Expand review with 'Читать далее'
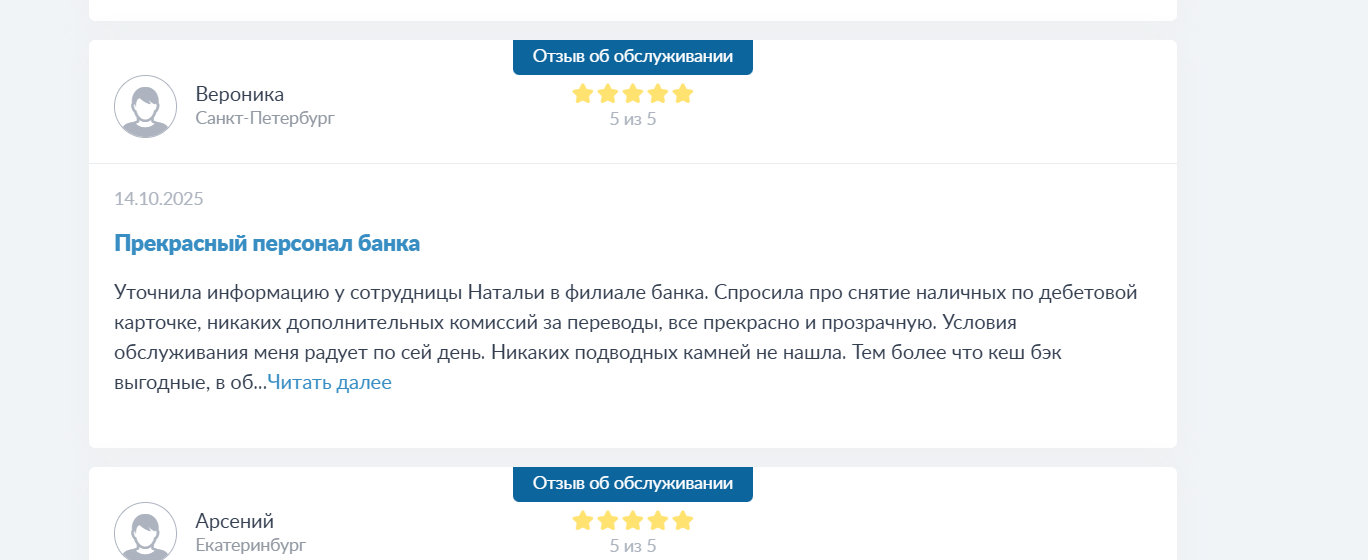Viewport: 1368px width, 560px height. (x=329, y=382)
